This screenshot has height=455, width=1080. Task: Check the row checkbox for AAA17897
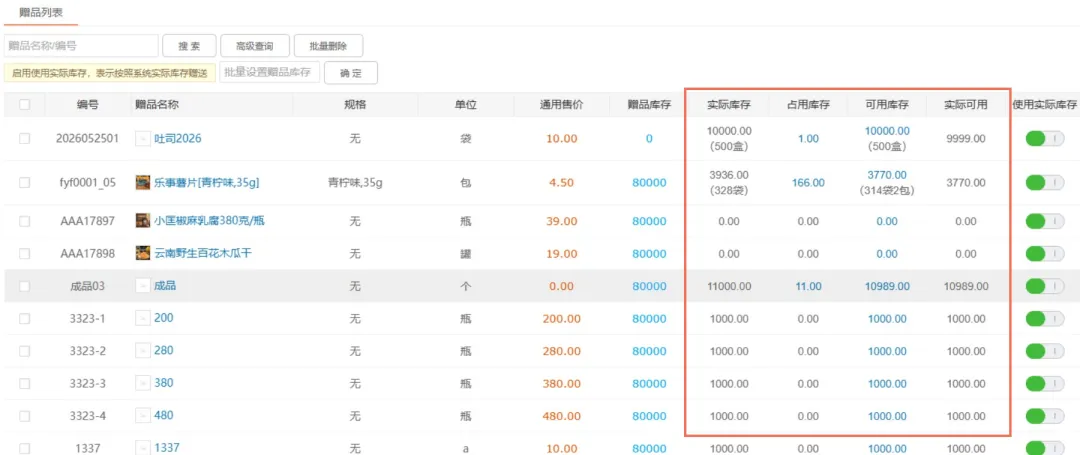(25, 221)
